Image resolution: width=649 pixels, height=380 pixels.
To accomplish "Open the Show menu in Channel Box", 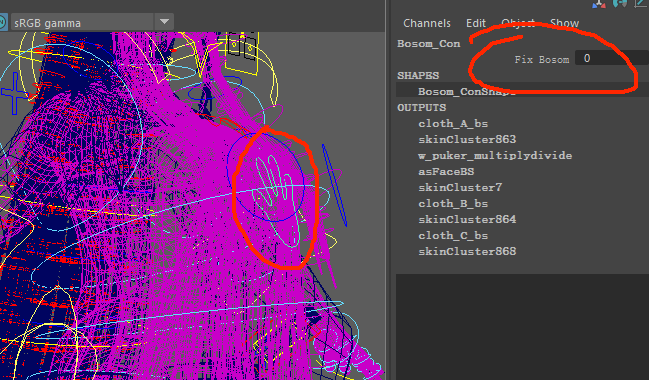I will (x=564, y=23).
